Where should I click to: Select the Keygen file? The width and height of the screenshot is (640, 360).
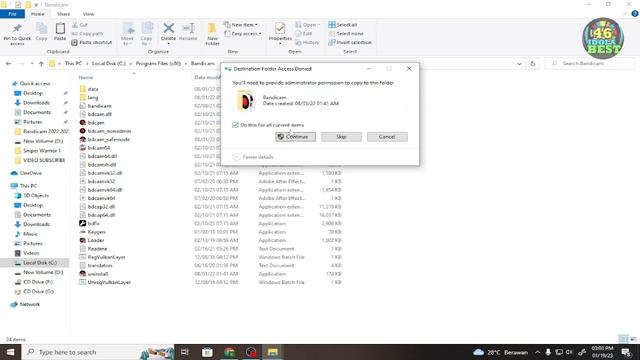click(96, 232)
